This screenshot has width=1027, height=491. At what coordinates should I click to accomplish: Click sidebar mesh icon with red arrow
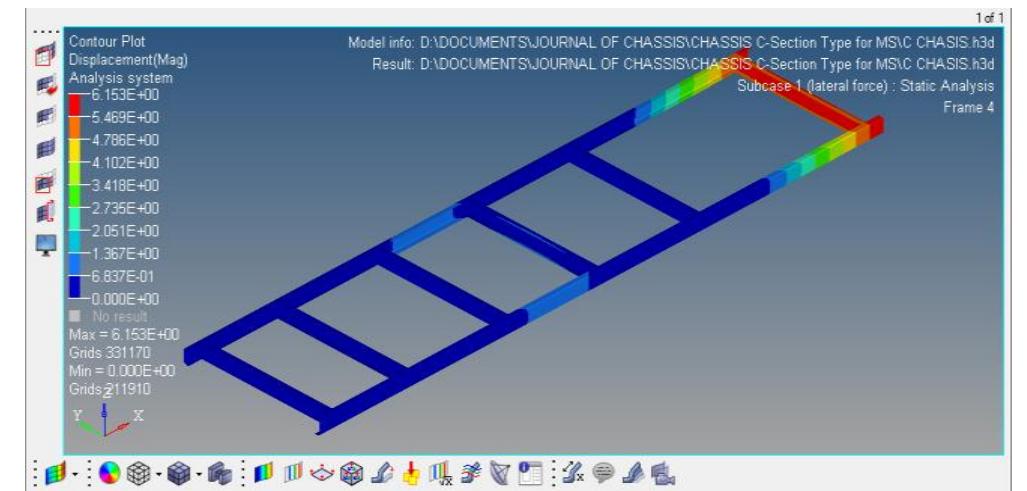click(45, 86)
